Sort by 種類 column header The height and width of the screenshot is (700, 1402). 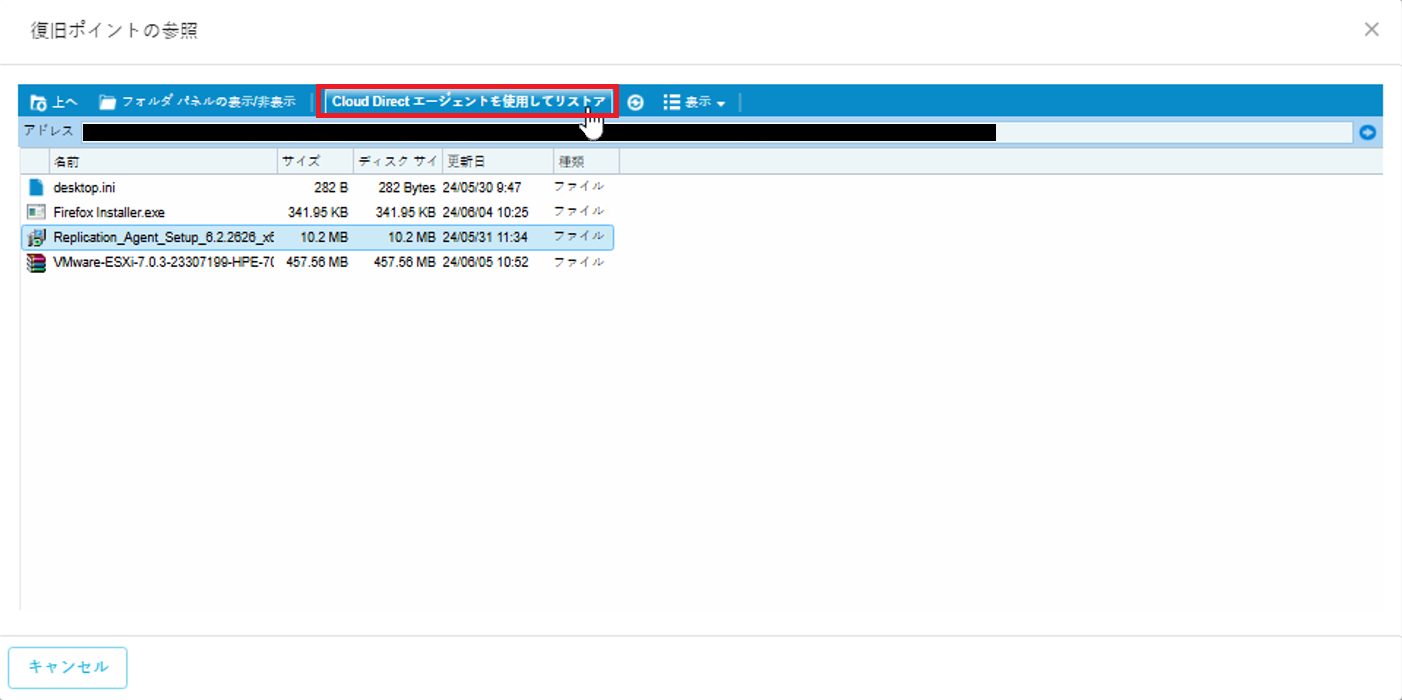pyautogui.click(x=586, y=161)
